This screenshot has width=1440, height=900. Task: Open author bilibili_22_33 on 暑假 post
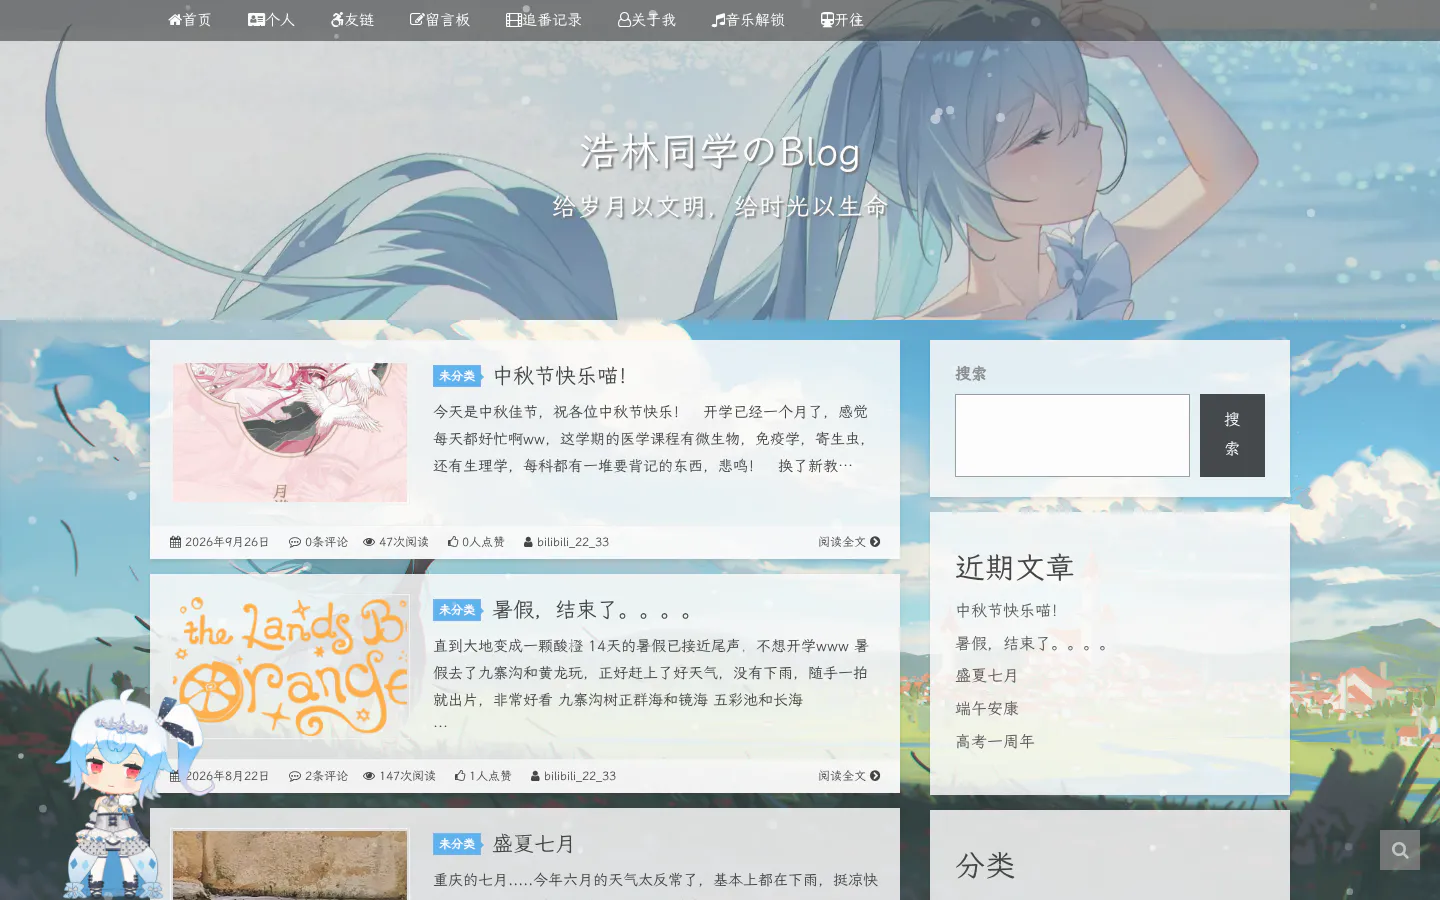(x=573, y=776)
